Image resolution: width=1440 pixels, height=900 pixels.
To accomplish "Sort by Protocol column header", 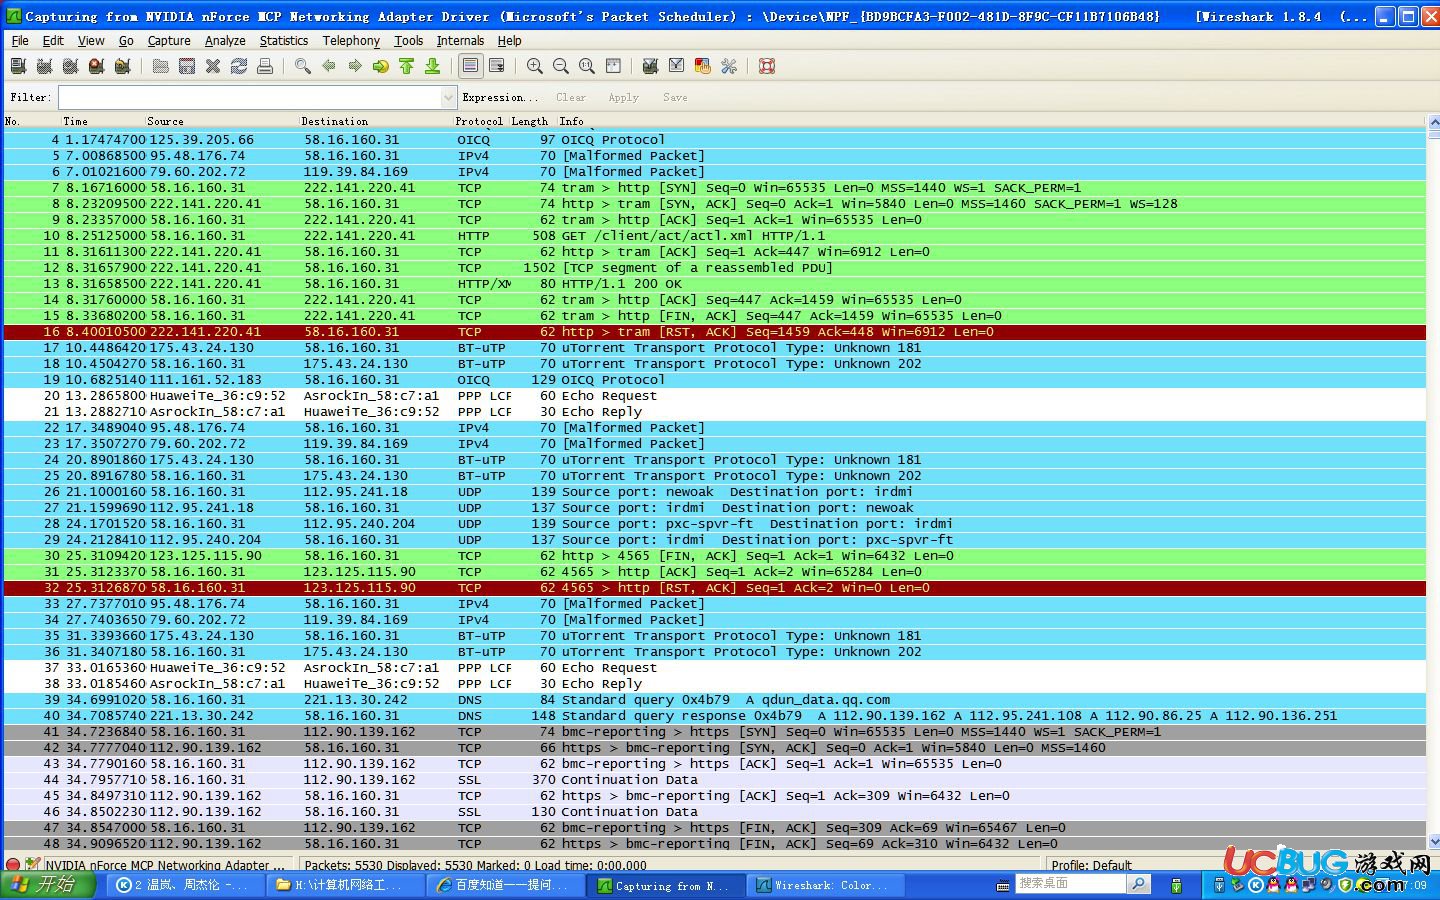I will [x=480, y=121].
